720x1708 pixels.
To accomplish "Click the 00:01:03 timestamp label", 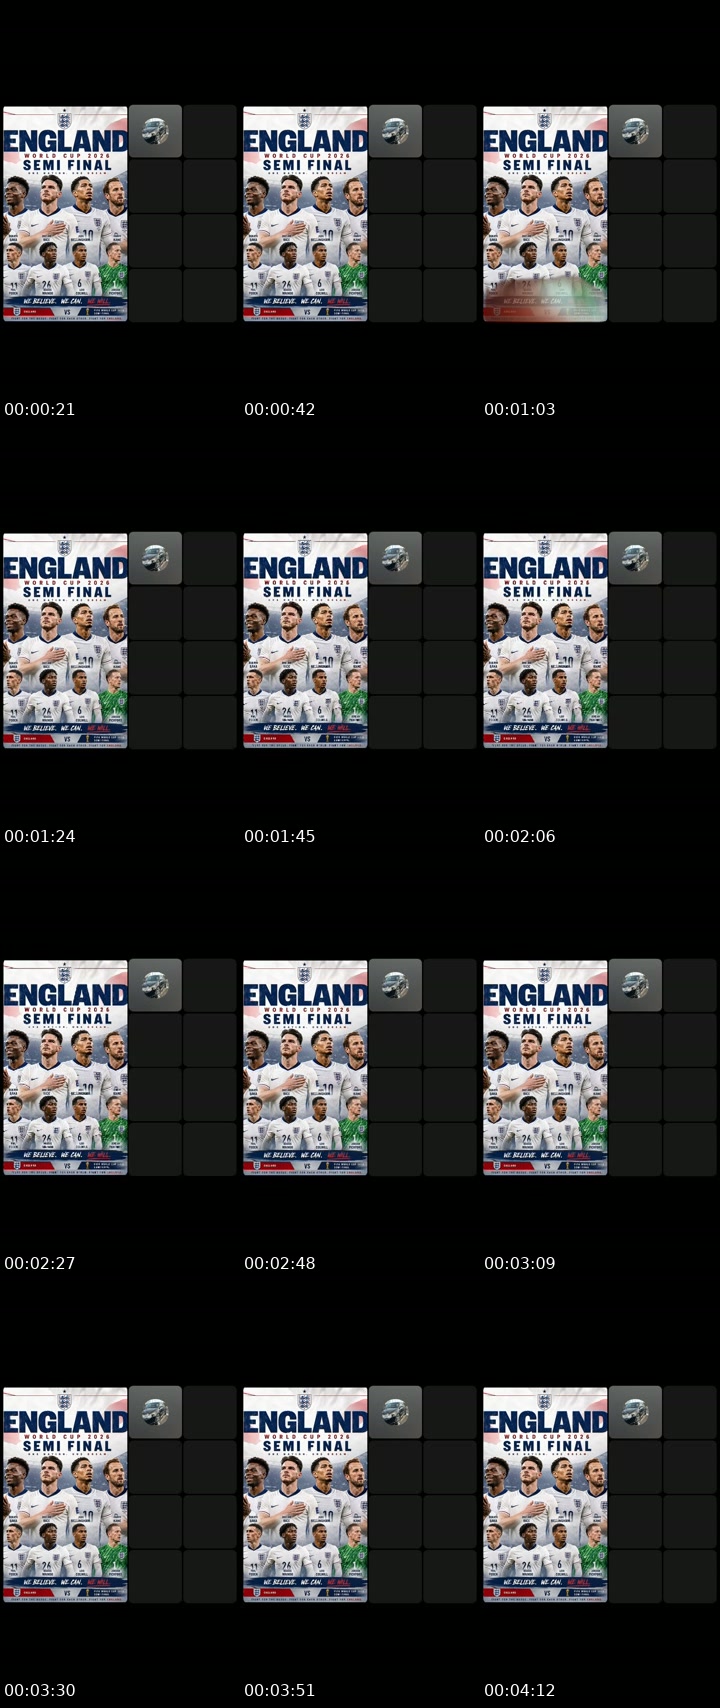I will pos(520,409).
